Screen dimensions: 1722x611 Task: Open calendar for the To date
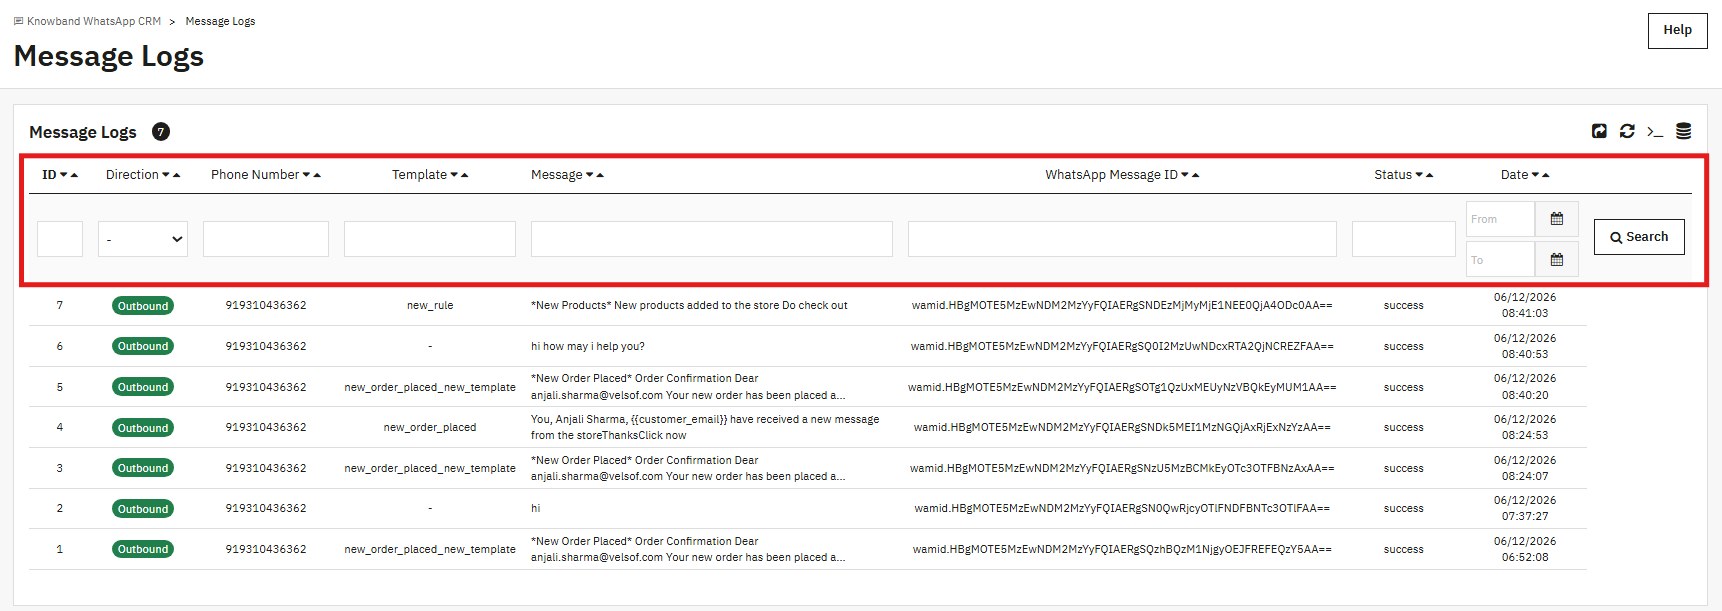1557,259
